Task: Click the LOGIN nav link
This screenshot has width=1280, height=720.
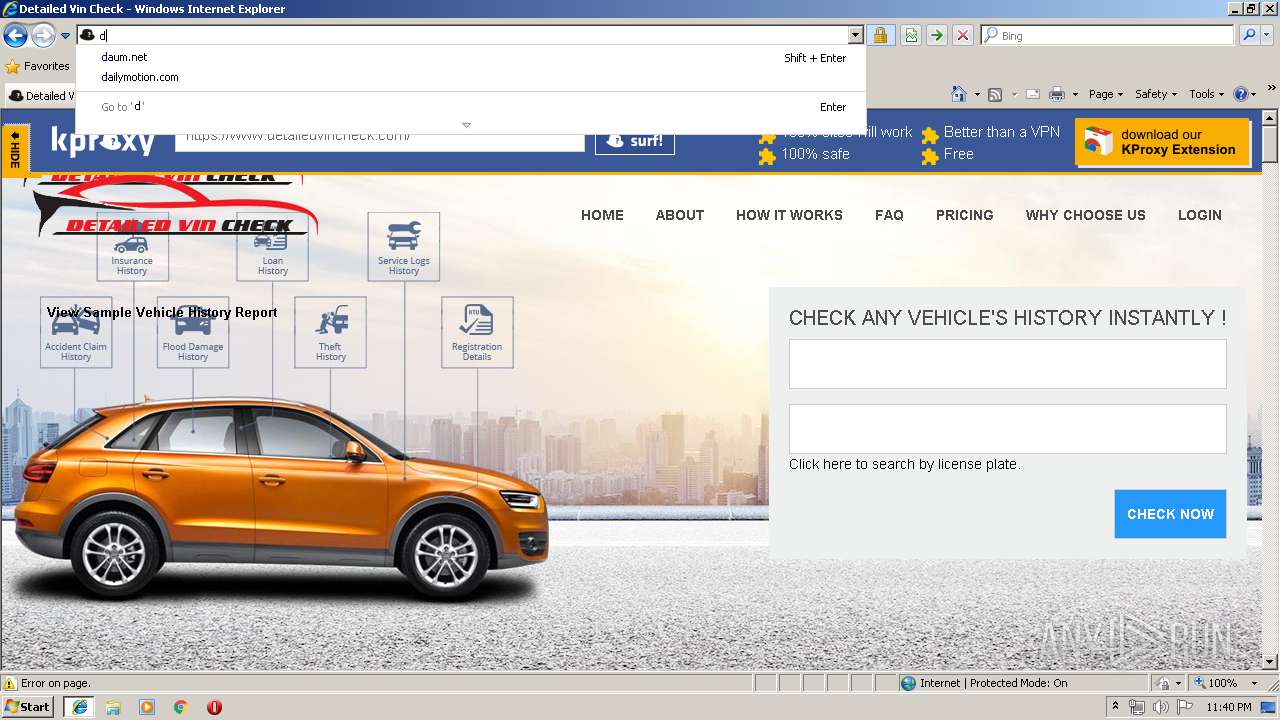Action: pyautogui.click(x=1200, y=215)
